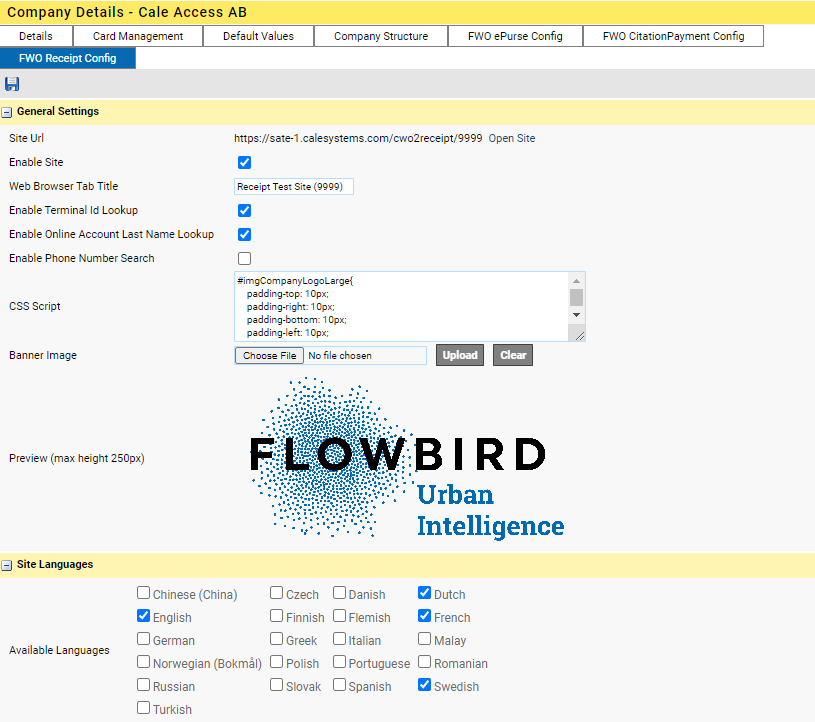Uncheck the Swedish language

(x=425, y=685)
